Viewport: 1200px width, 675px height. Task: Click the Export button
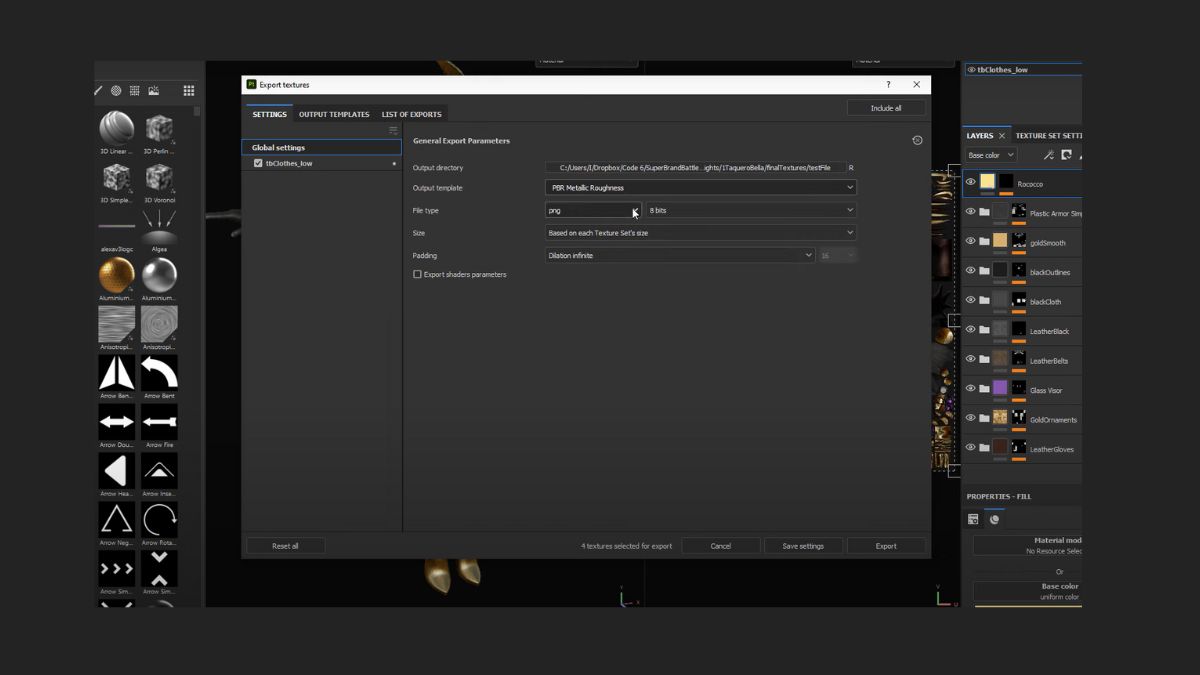886,546
